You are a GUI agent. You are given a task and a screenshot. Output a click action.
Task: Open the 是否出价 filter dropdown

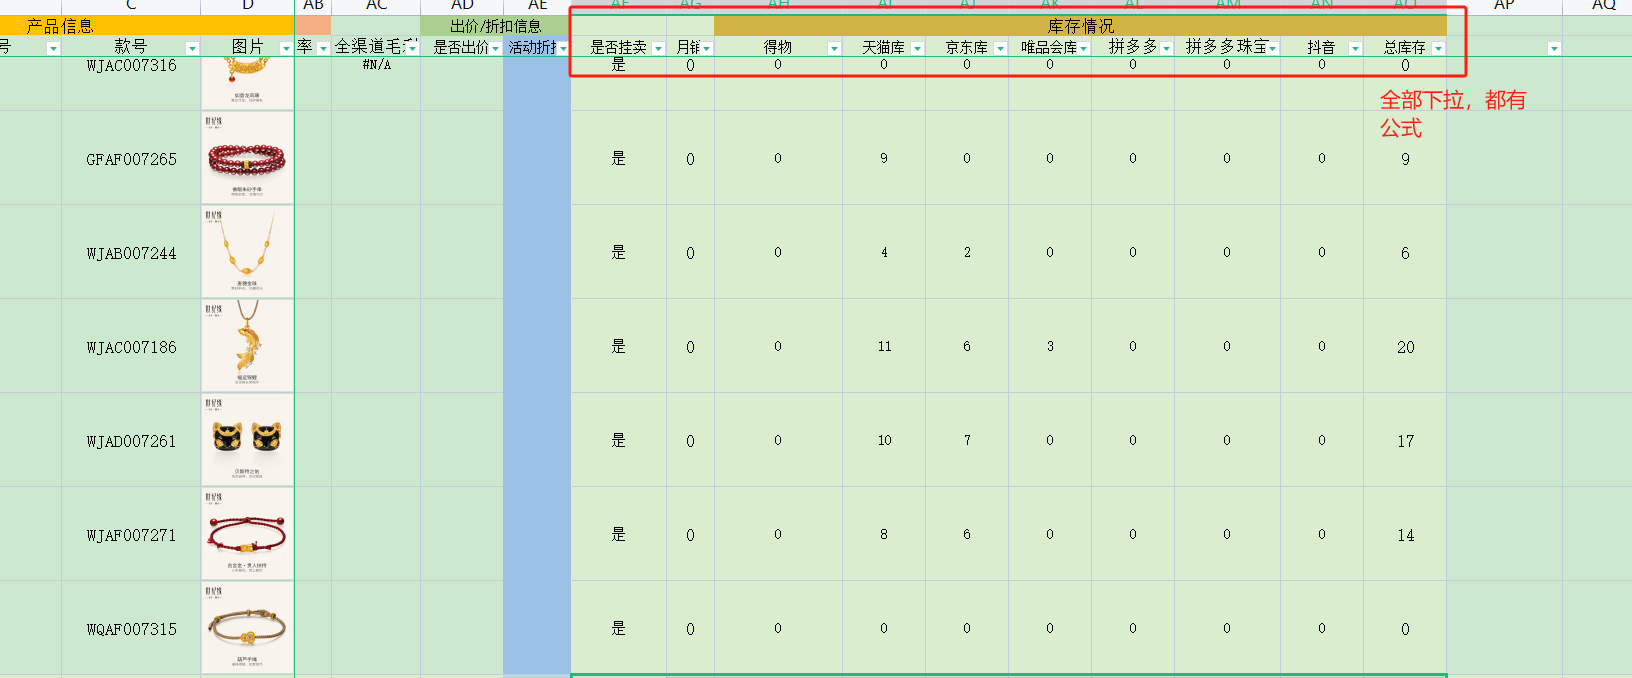[x=495, y=48]
